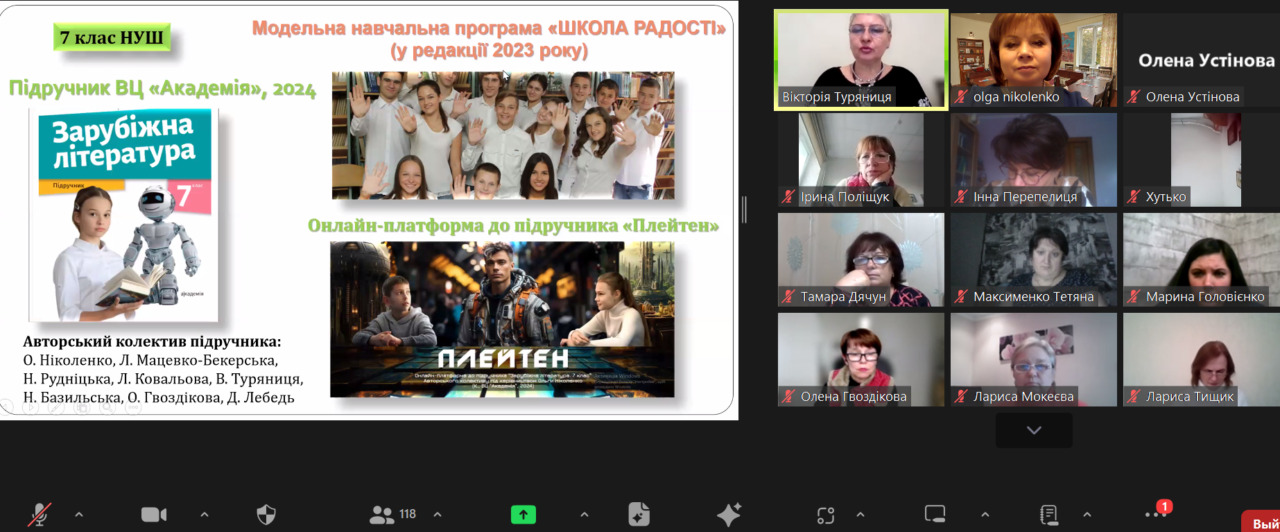Select Олена Гвоздікова's video tile
Screen dimensions: 1280x532
tap(861, 360)
